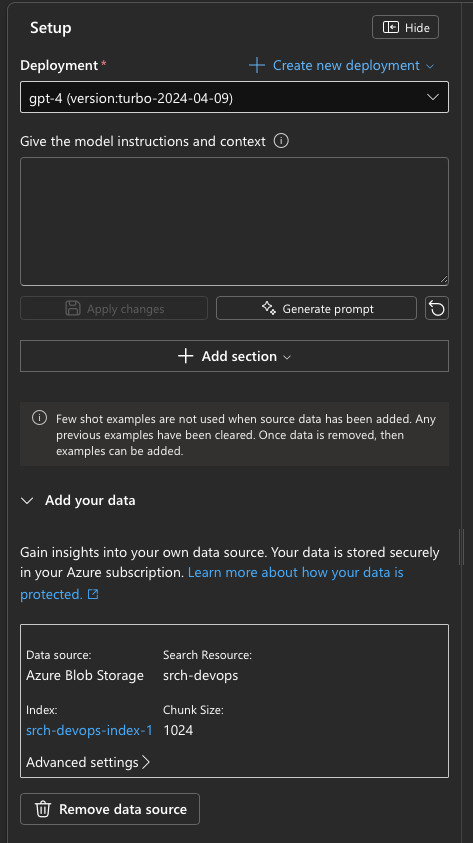Expand Advanced settings

[x=88, y=762]
